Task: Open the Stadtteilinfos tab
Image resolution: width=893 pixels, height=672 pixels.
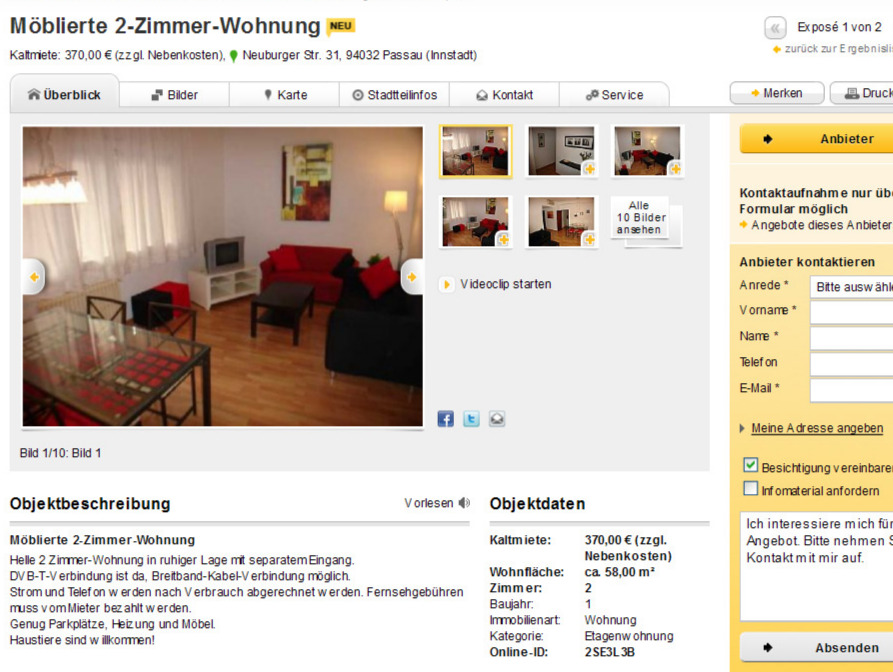Action: pyautogui.click(x=395, y=95)
